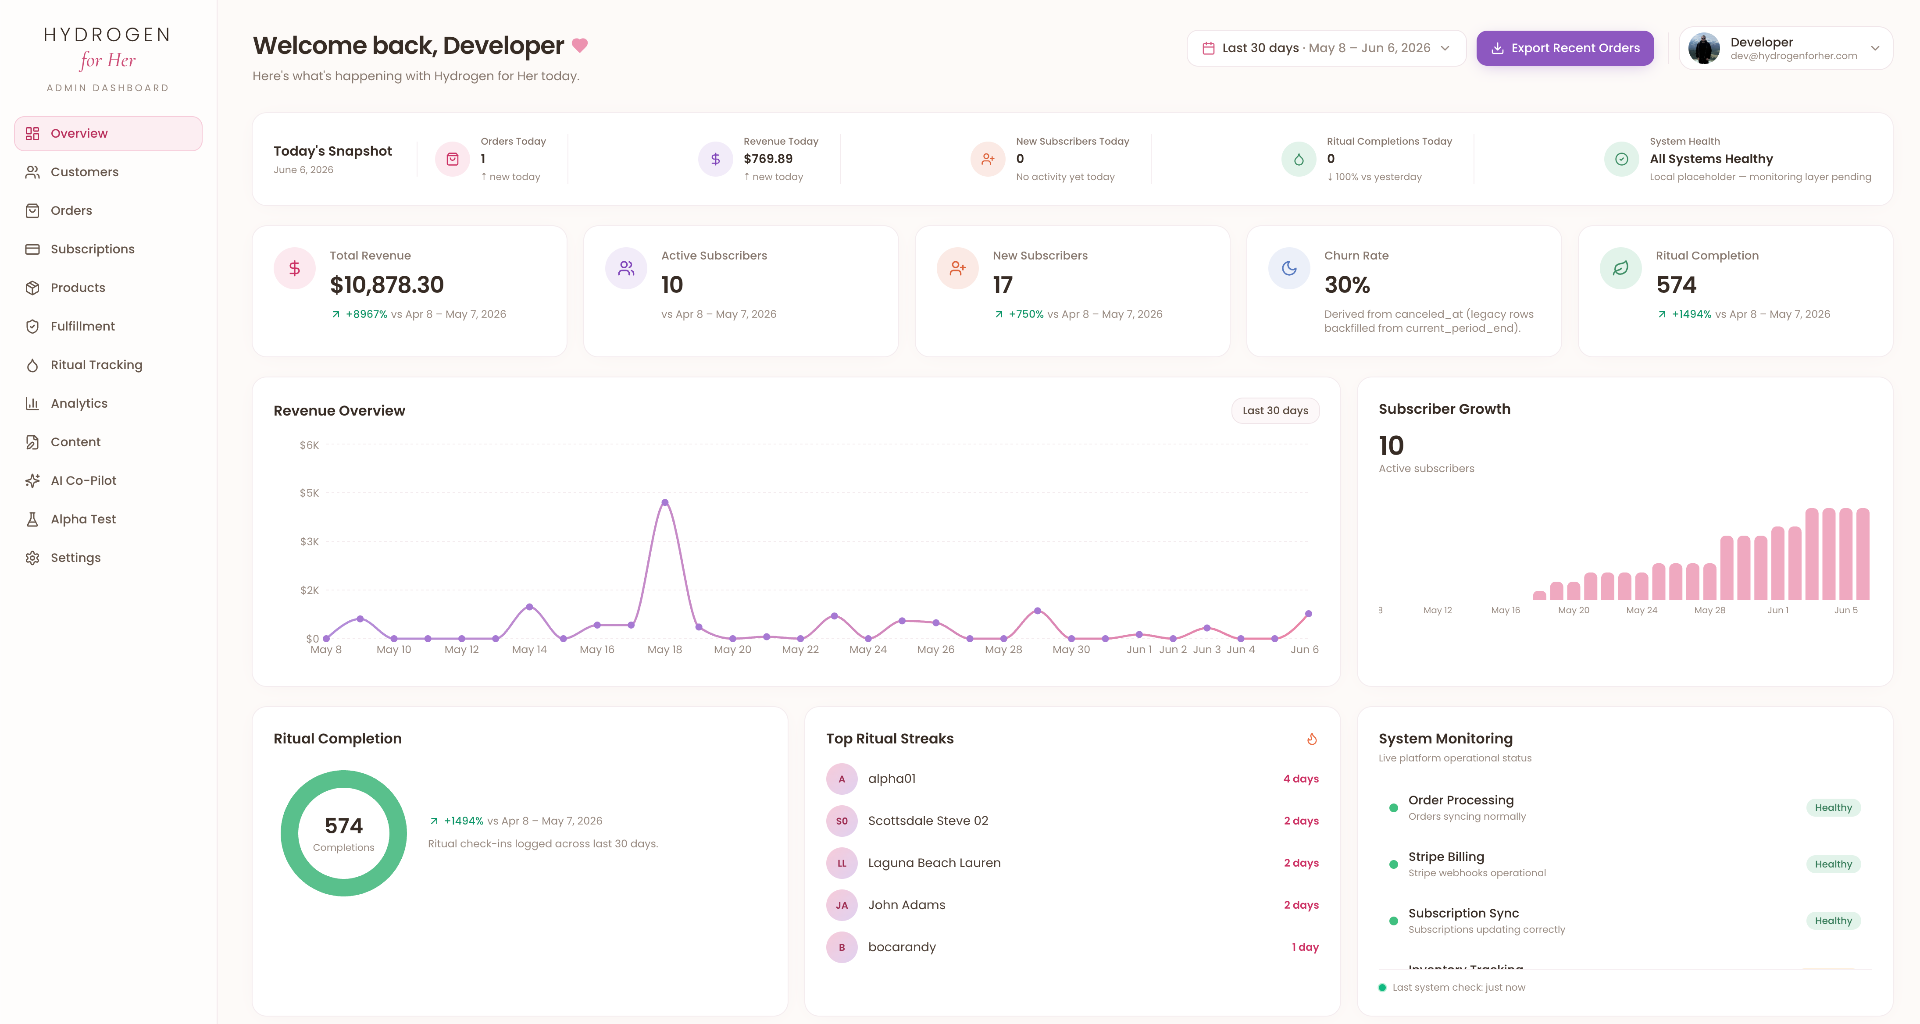
Task: Open the Orders section
Action: pos(108,211)
